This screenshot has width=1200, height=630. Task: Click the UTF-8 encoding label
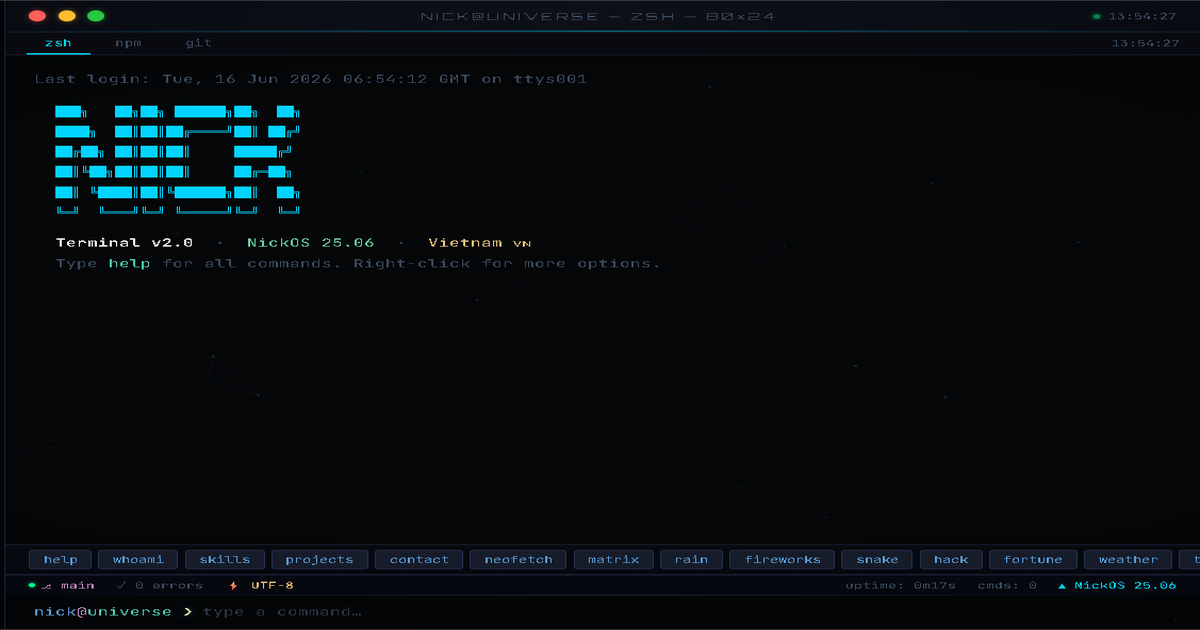pyautogui.click(x=272, y=586)
